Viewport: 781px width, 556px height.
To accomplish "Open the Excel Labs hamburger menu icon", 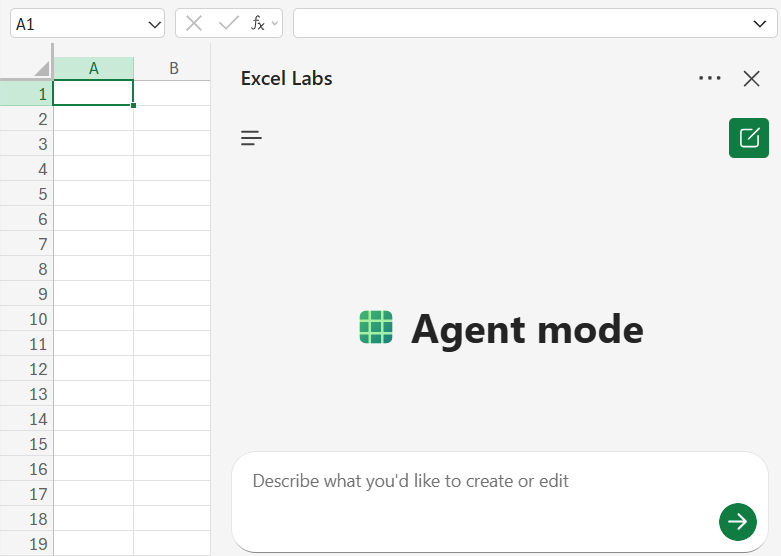I will (251, 138).
